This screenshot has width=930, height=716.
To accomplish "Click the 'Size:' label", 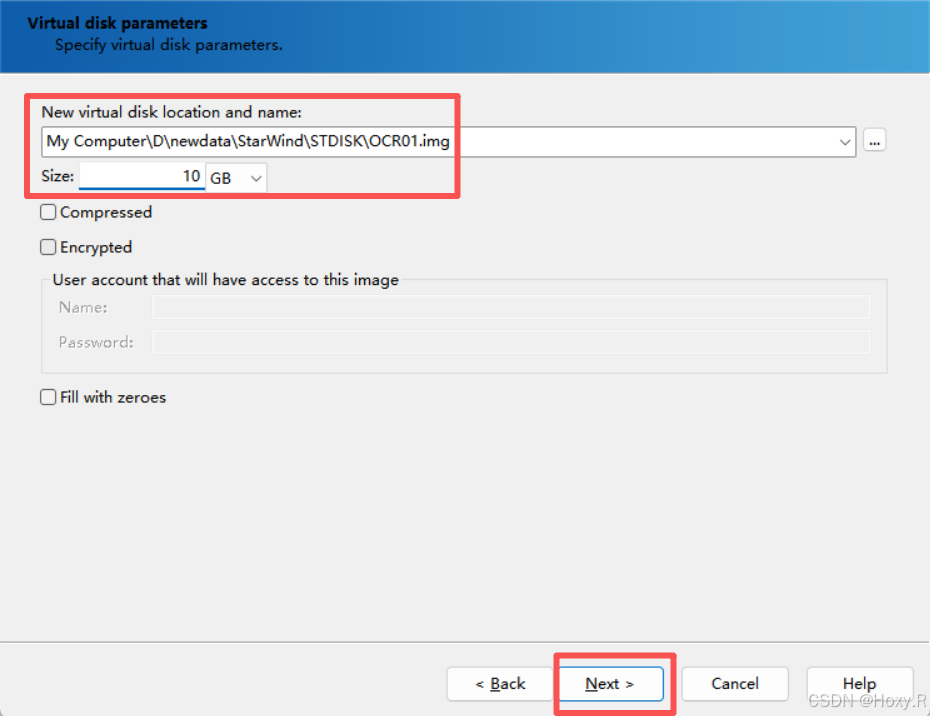I will (58, 176).
